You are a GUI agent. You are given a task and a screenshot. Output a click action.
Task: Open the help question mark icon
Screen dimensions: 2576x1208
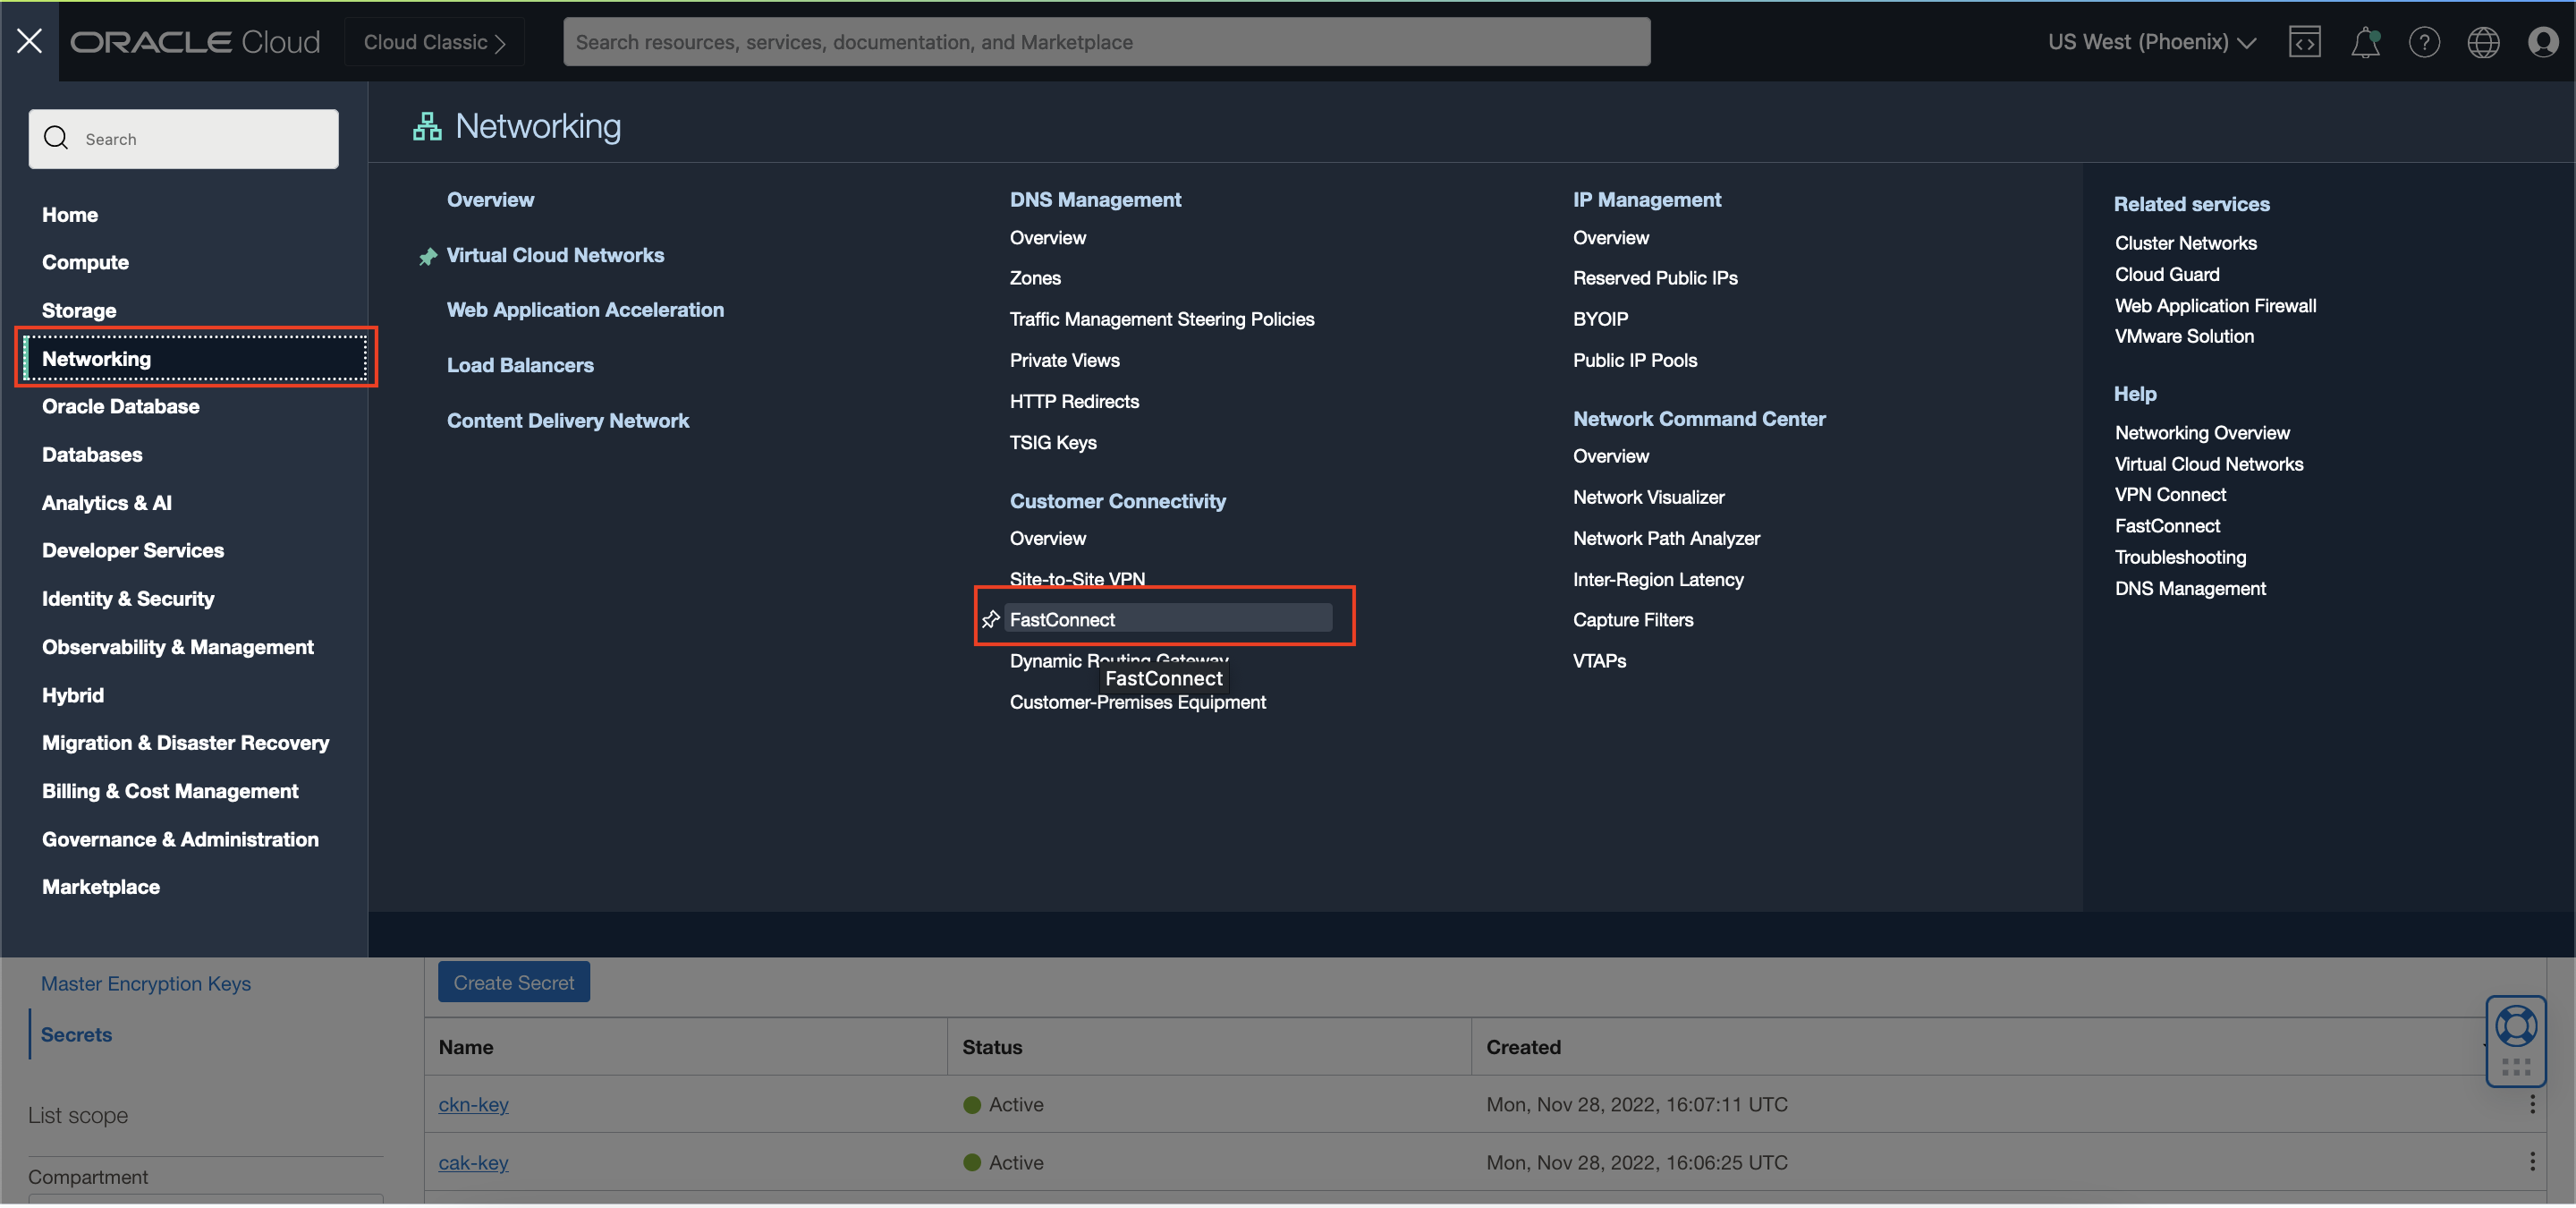point(2424,42)
